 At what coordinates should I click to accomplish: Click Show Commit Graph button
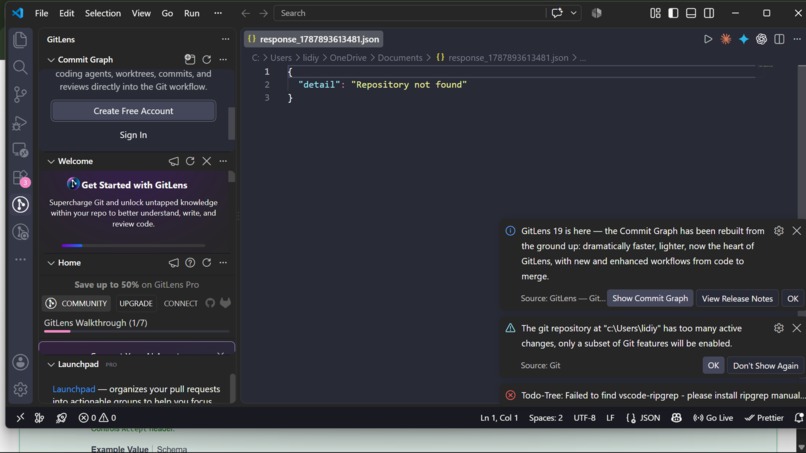pos(650,298)
